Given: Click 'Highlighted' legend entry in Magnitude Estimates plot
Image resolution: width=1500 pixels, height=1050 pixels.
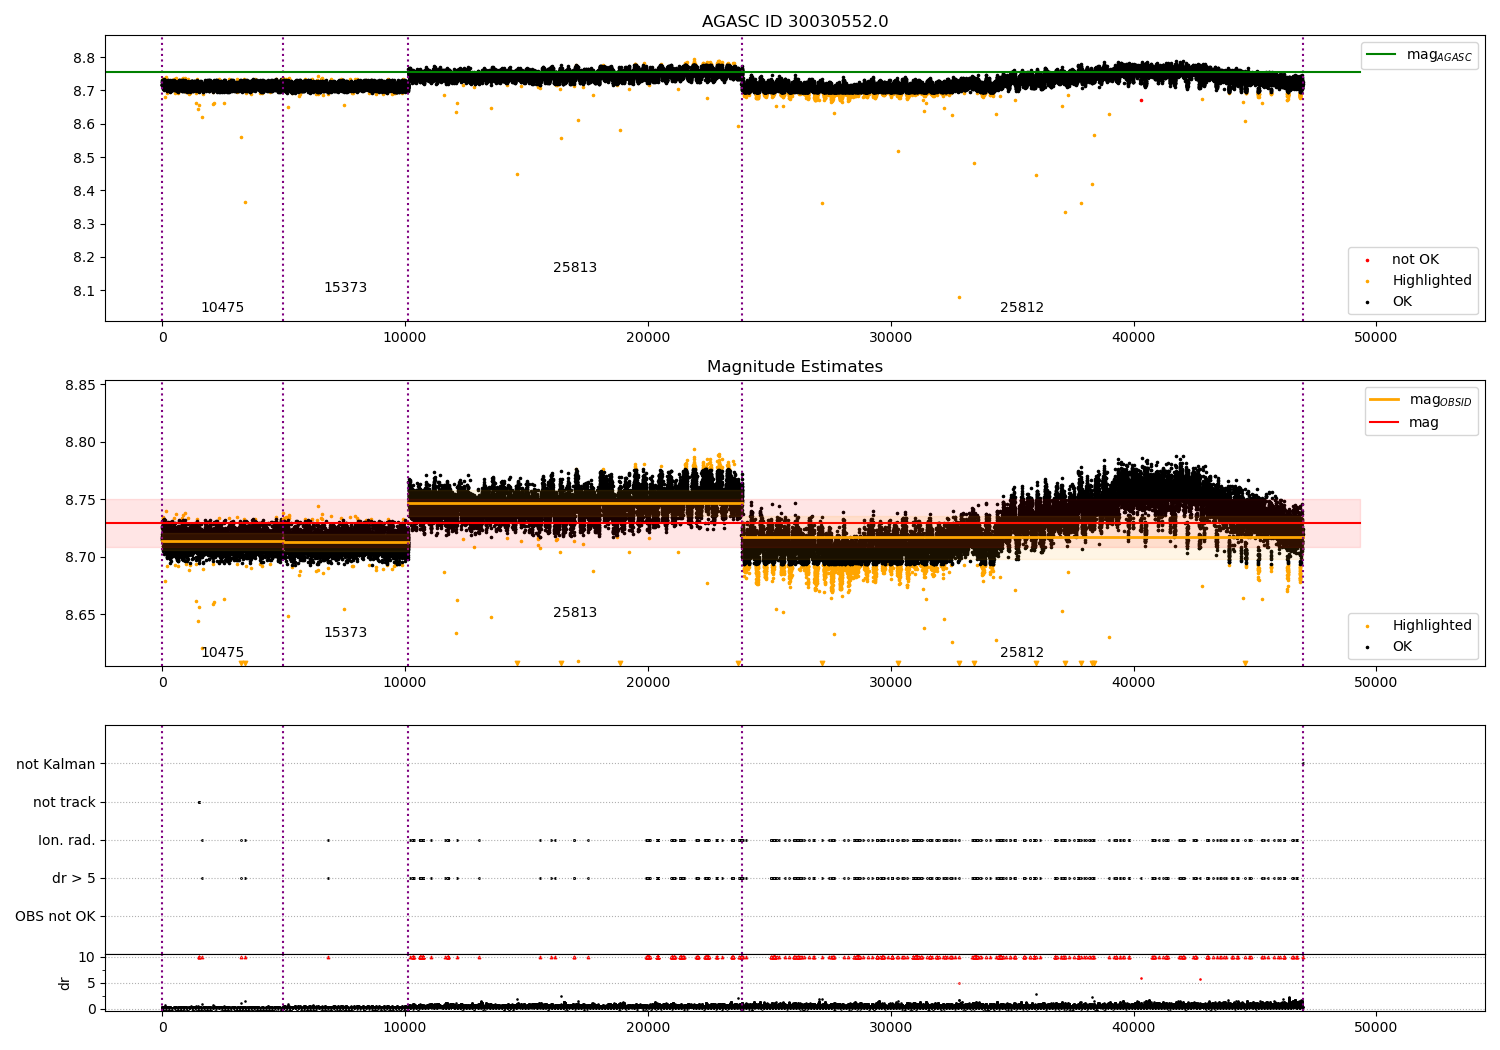Looking at the screenshot, I should pos(1419,625).
